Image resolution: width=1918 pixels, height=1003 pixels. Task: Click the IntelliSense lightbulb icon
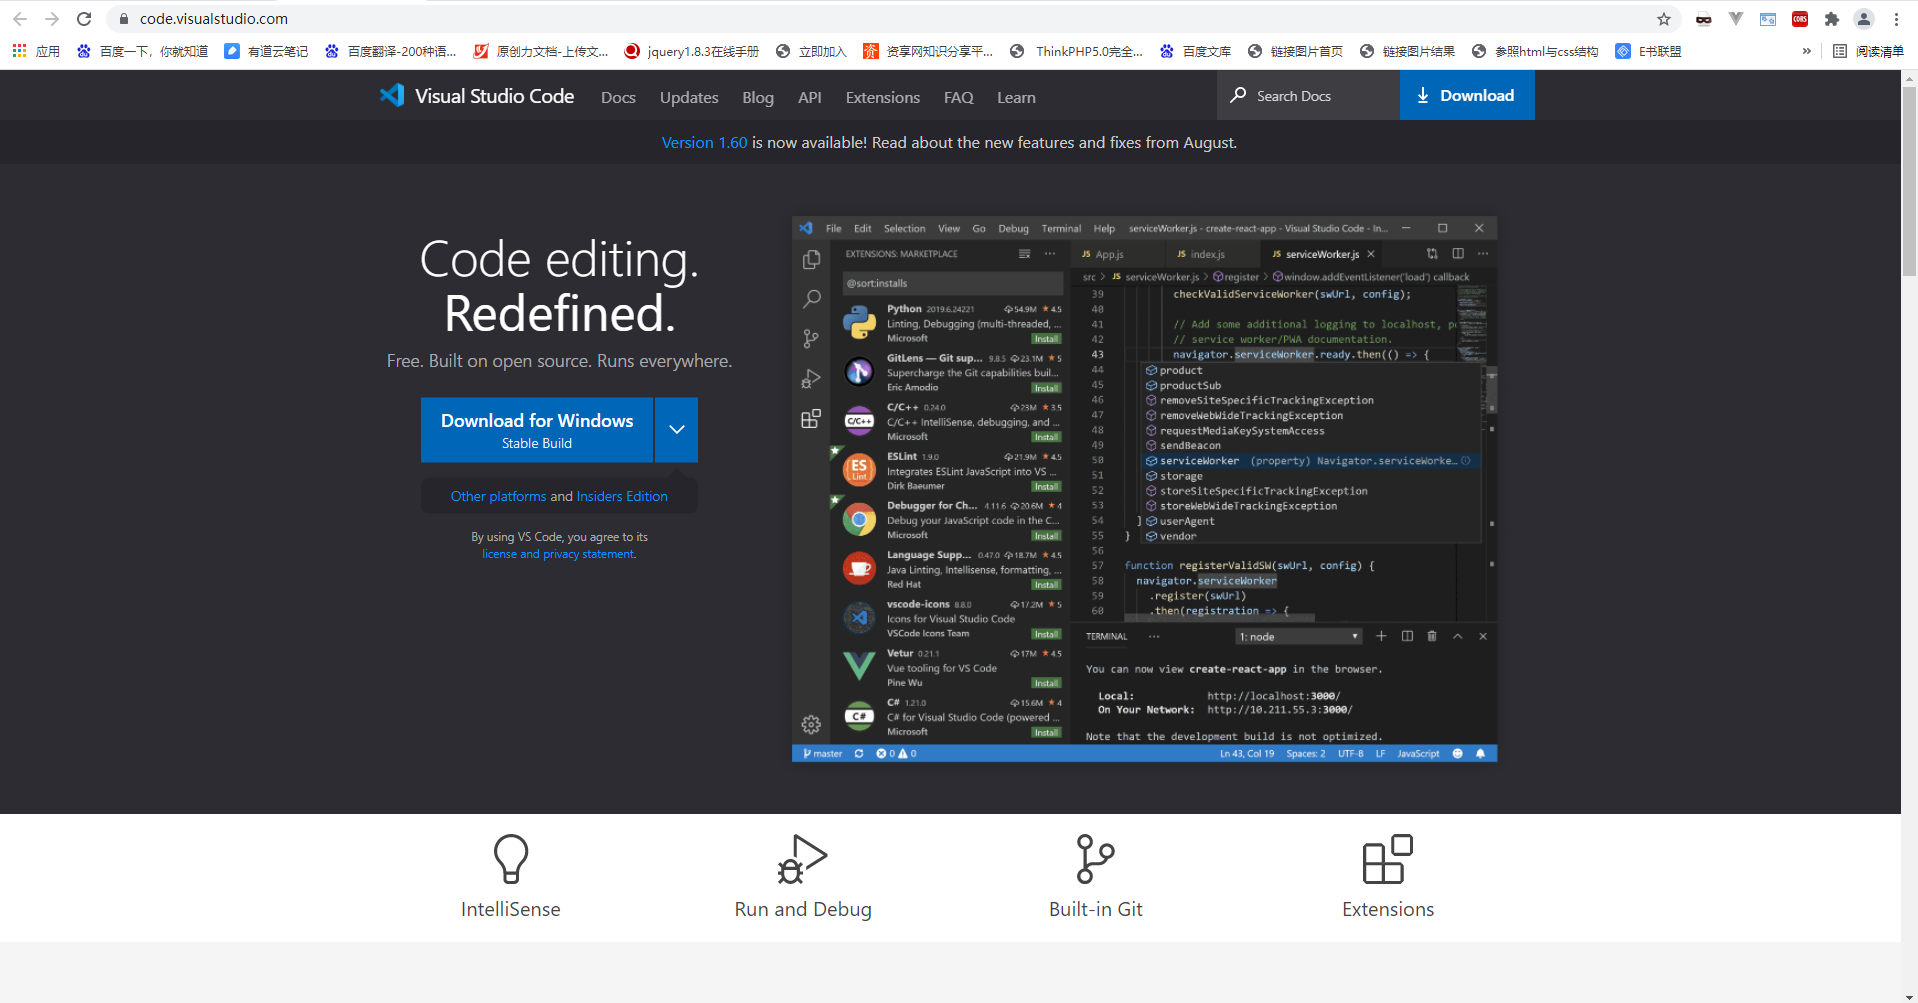coord(511,859)
